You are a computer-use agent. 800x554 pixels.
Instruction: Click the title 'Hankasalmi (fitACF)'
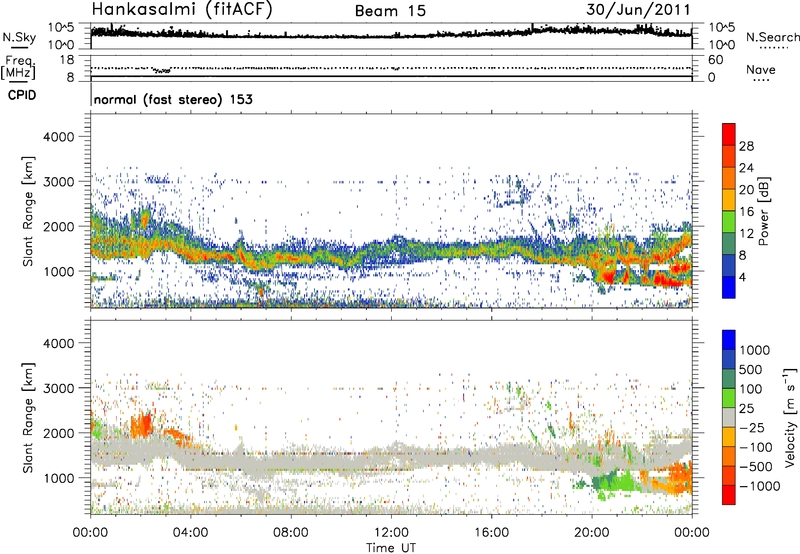click(x=182, y=9)
